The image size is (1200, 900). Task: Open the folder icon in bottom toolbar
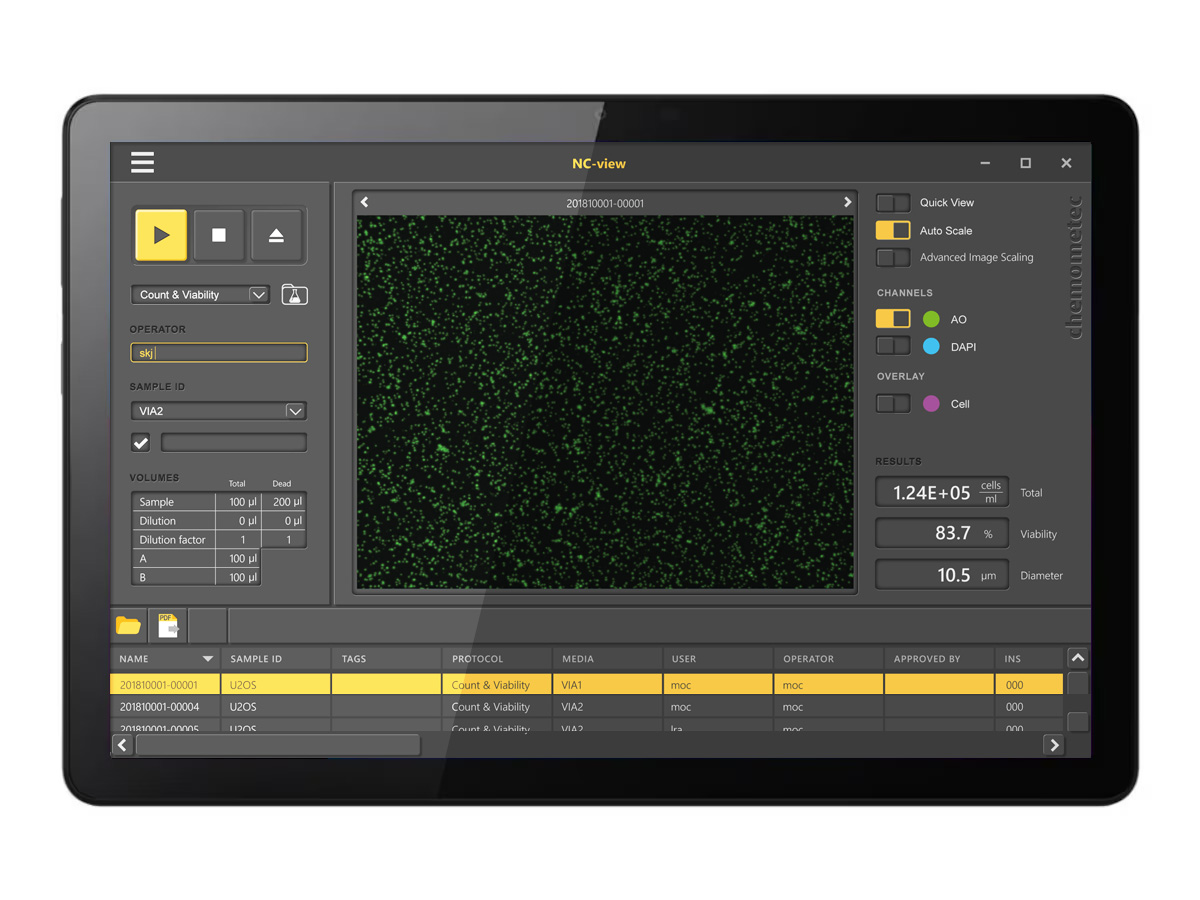tap(128, 626)
